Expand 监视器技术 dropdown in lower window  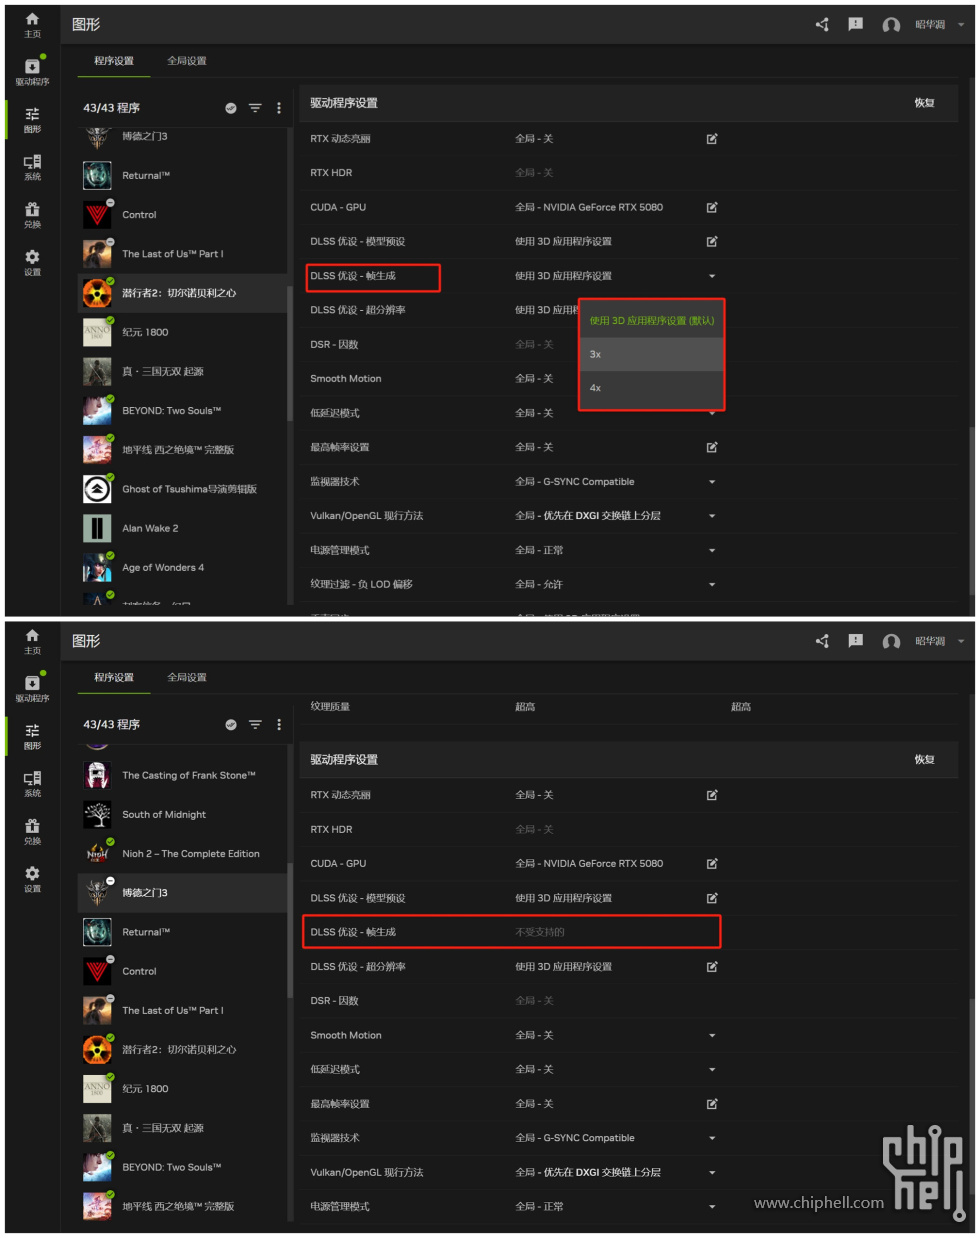[712, 1138]
